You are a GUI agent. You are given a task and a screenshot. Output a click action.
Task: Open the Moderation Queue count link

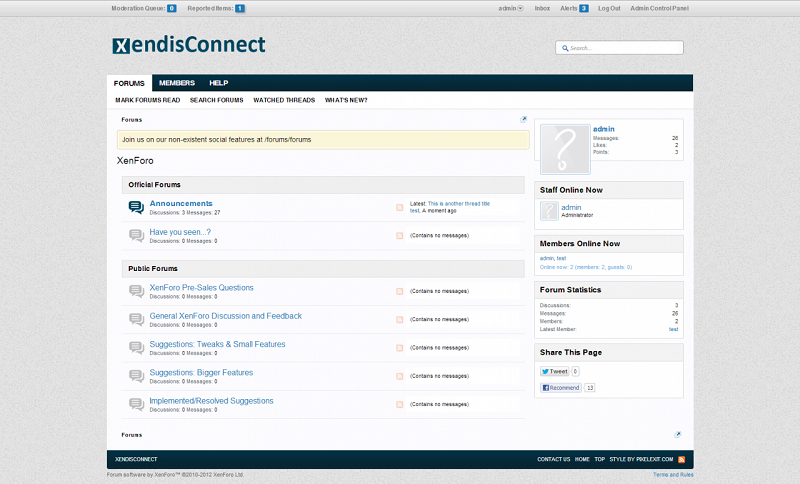[172, 8]
